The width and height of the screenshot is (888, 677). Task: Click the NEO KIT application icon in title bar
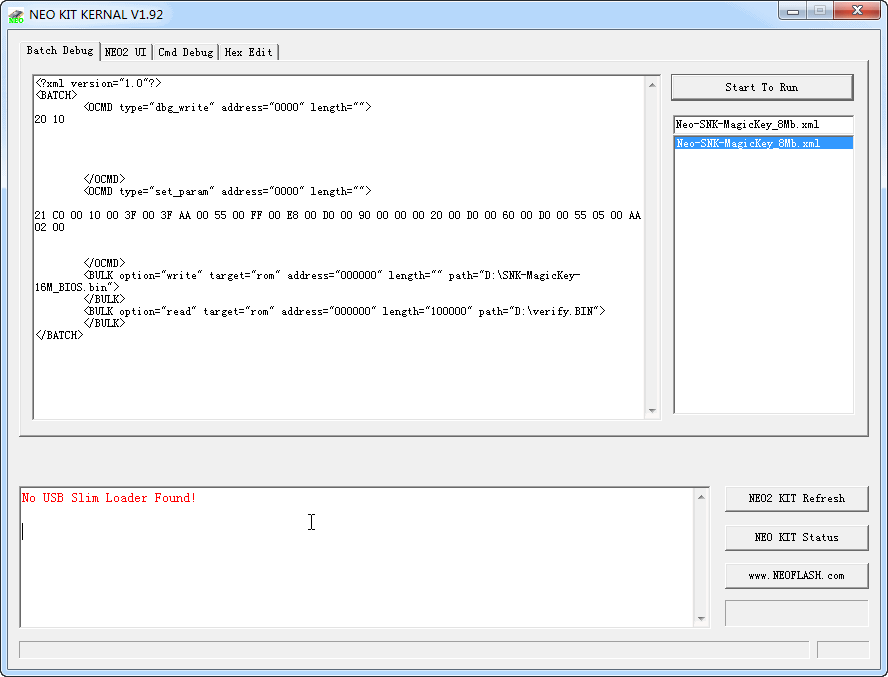tap(17, 15)
